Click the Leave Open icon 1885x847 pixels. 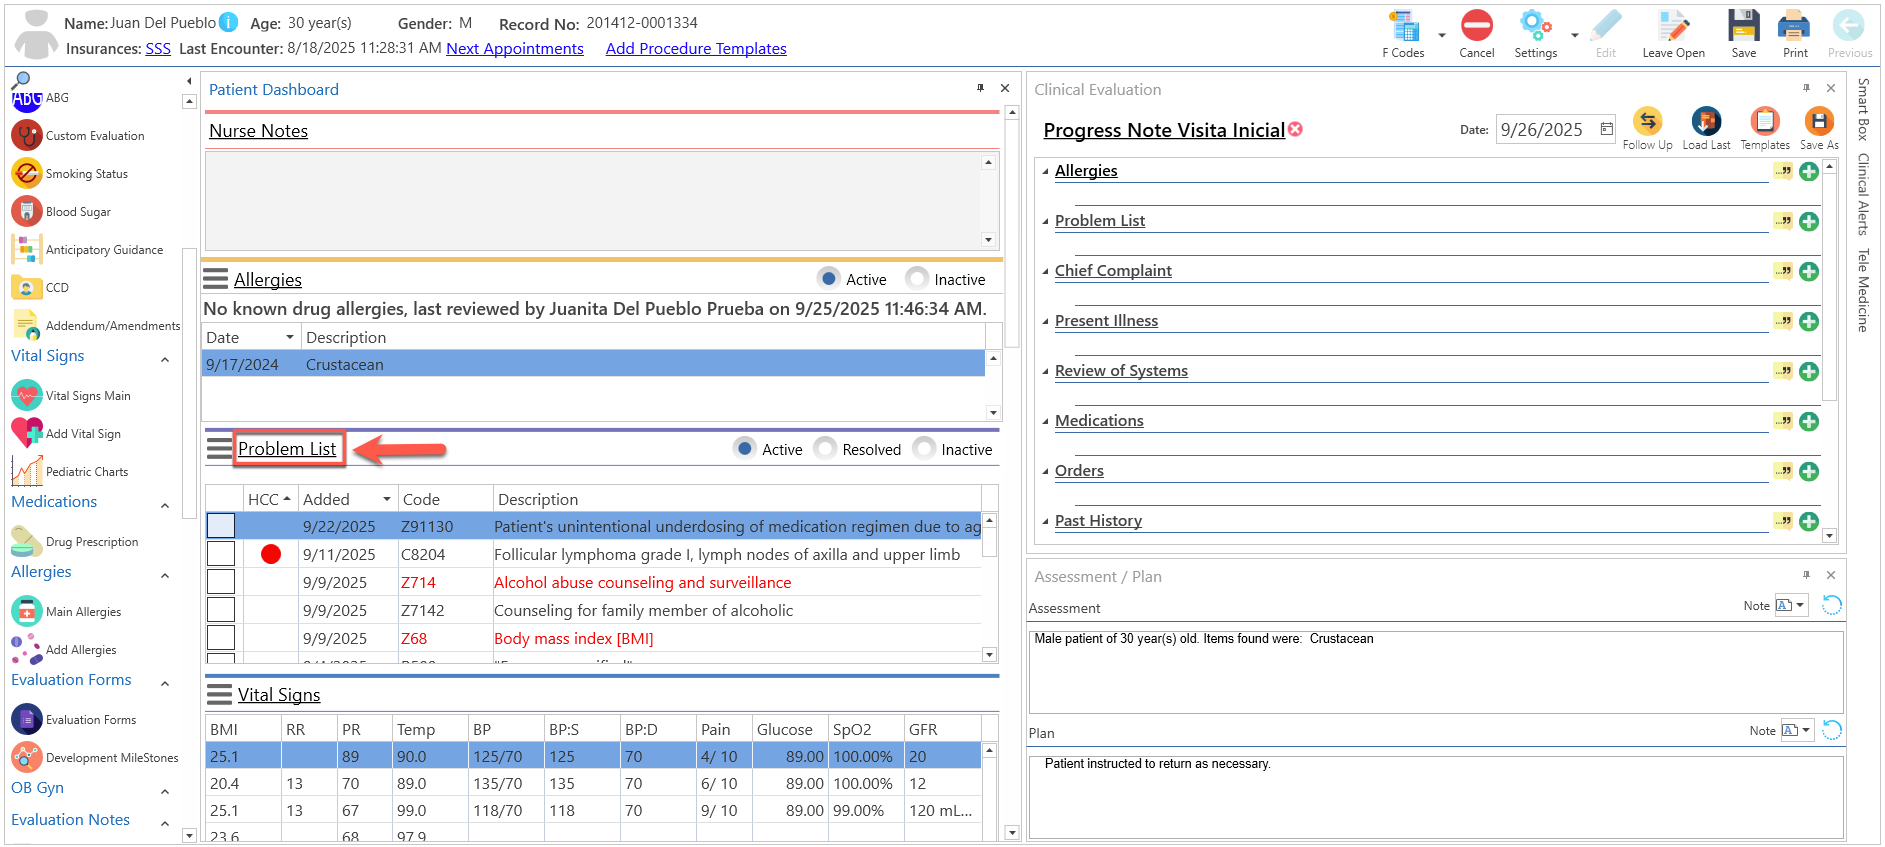click(1673, 26)
